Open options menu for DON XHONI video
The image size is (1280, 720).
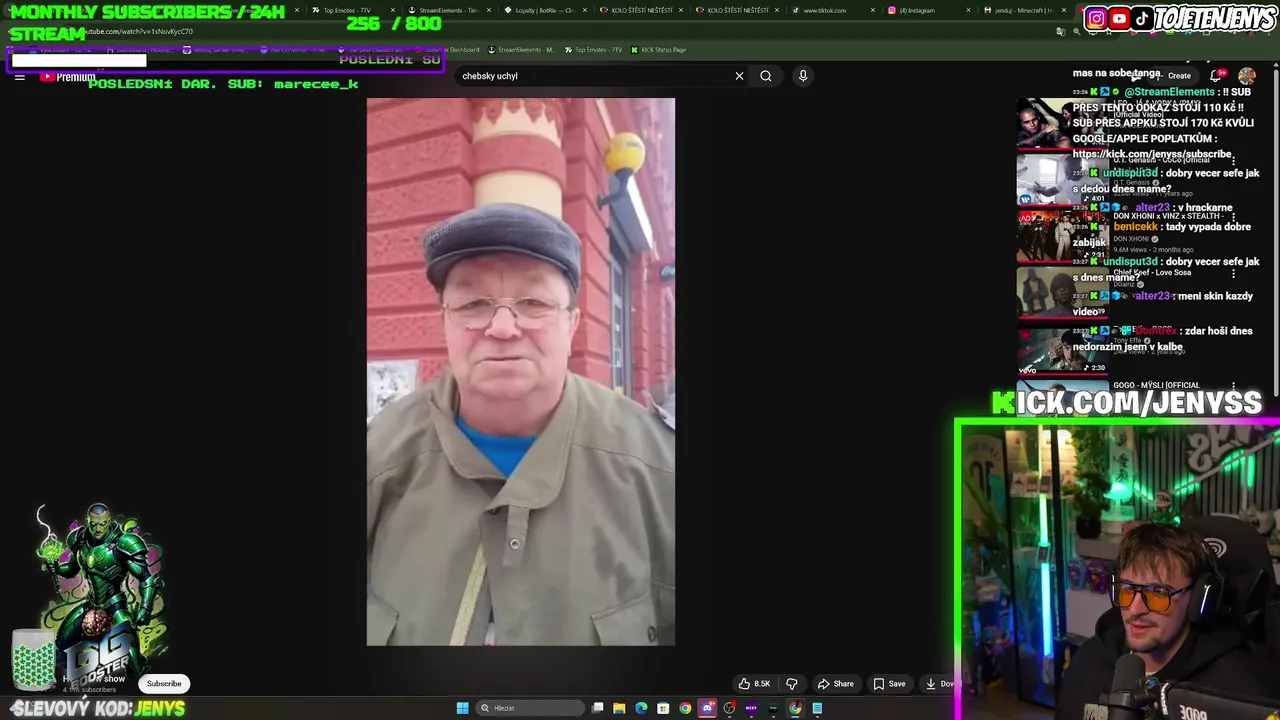coord(1233,217)
